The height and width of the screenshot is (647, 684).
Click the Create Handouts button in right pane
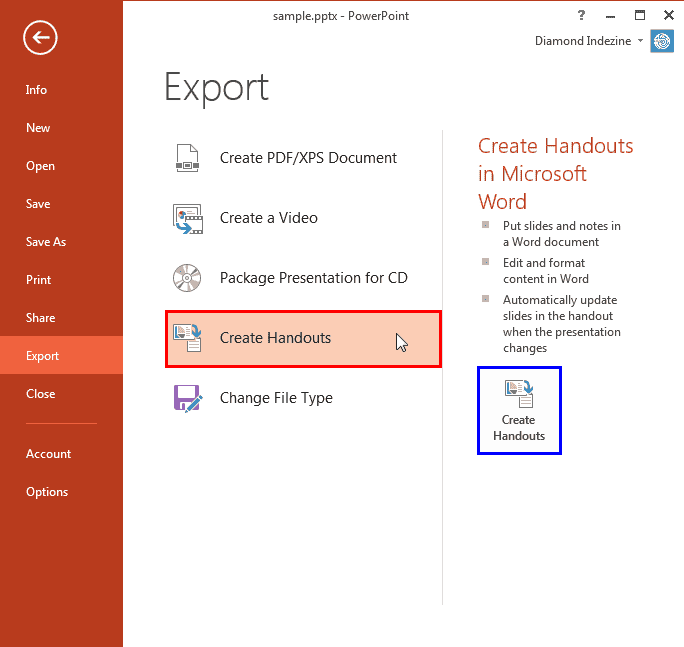(519, 411)
